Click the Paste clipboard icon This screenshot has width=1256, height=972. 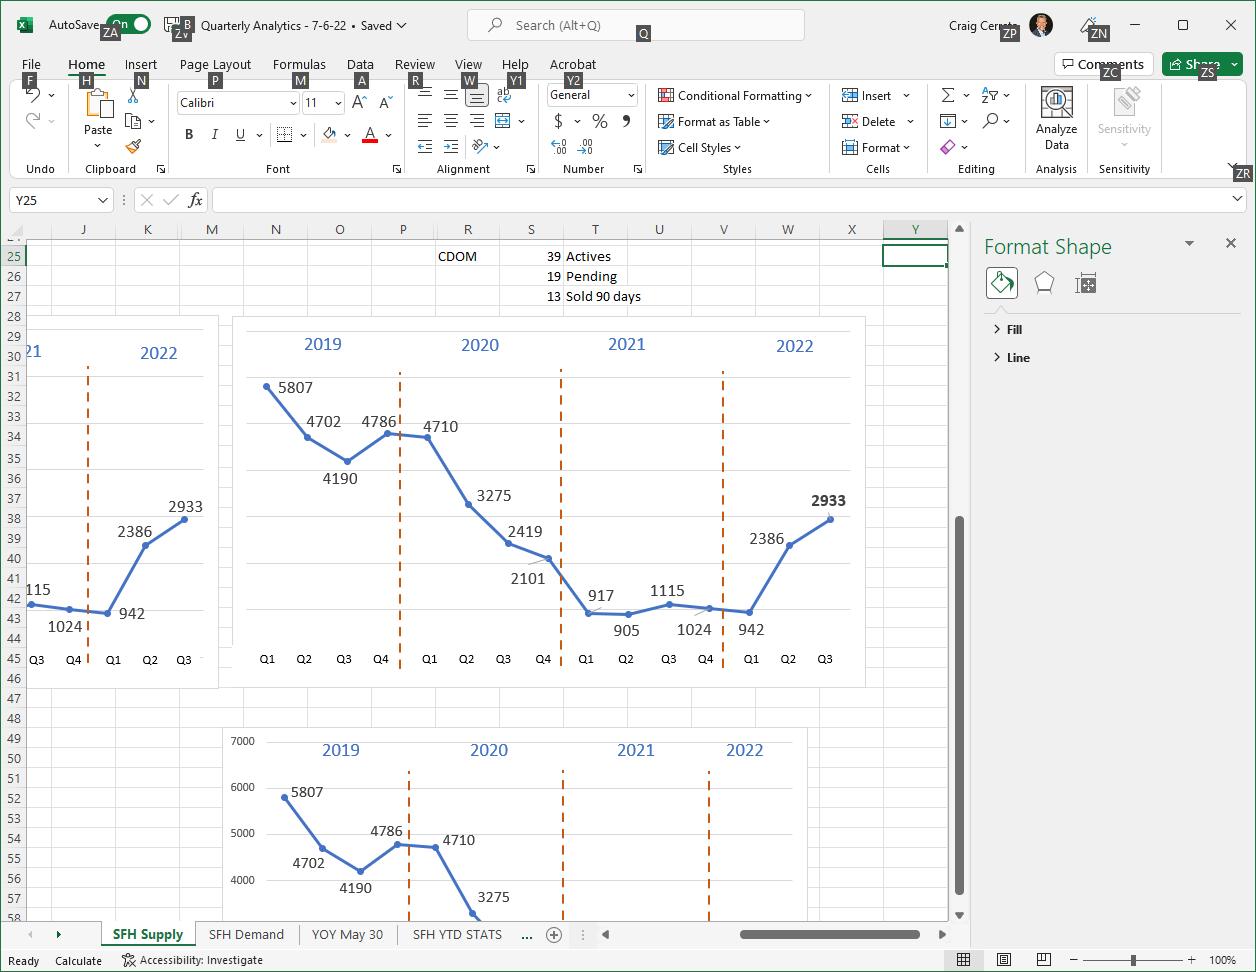coord(98,104)
